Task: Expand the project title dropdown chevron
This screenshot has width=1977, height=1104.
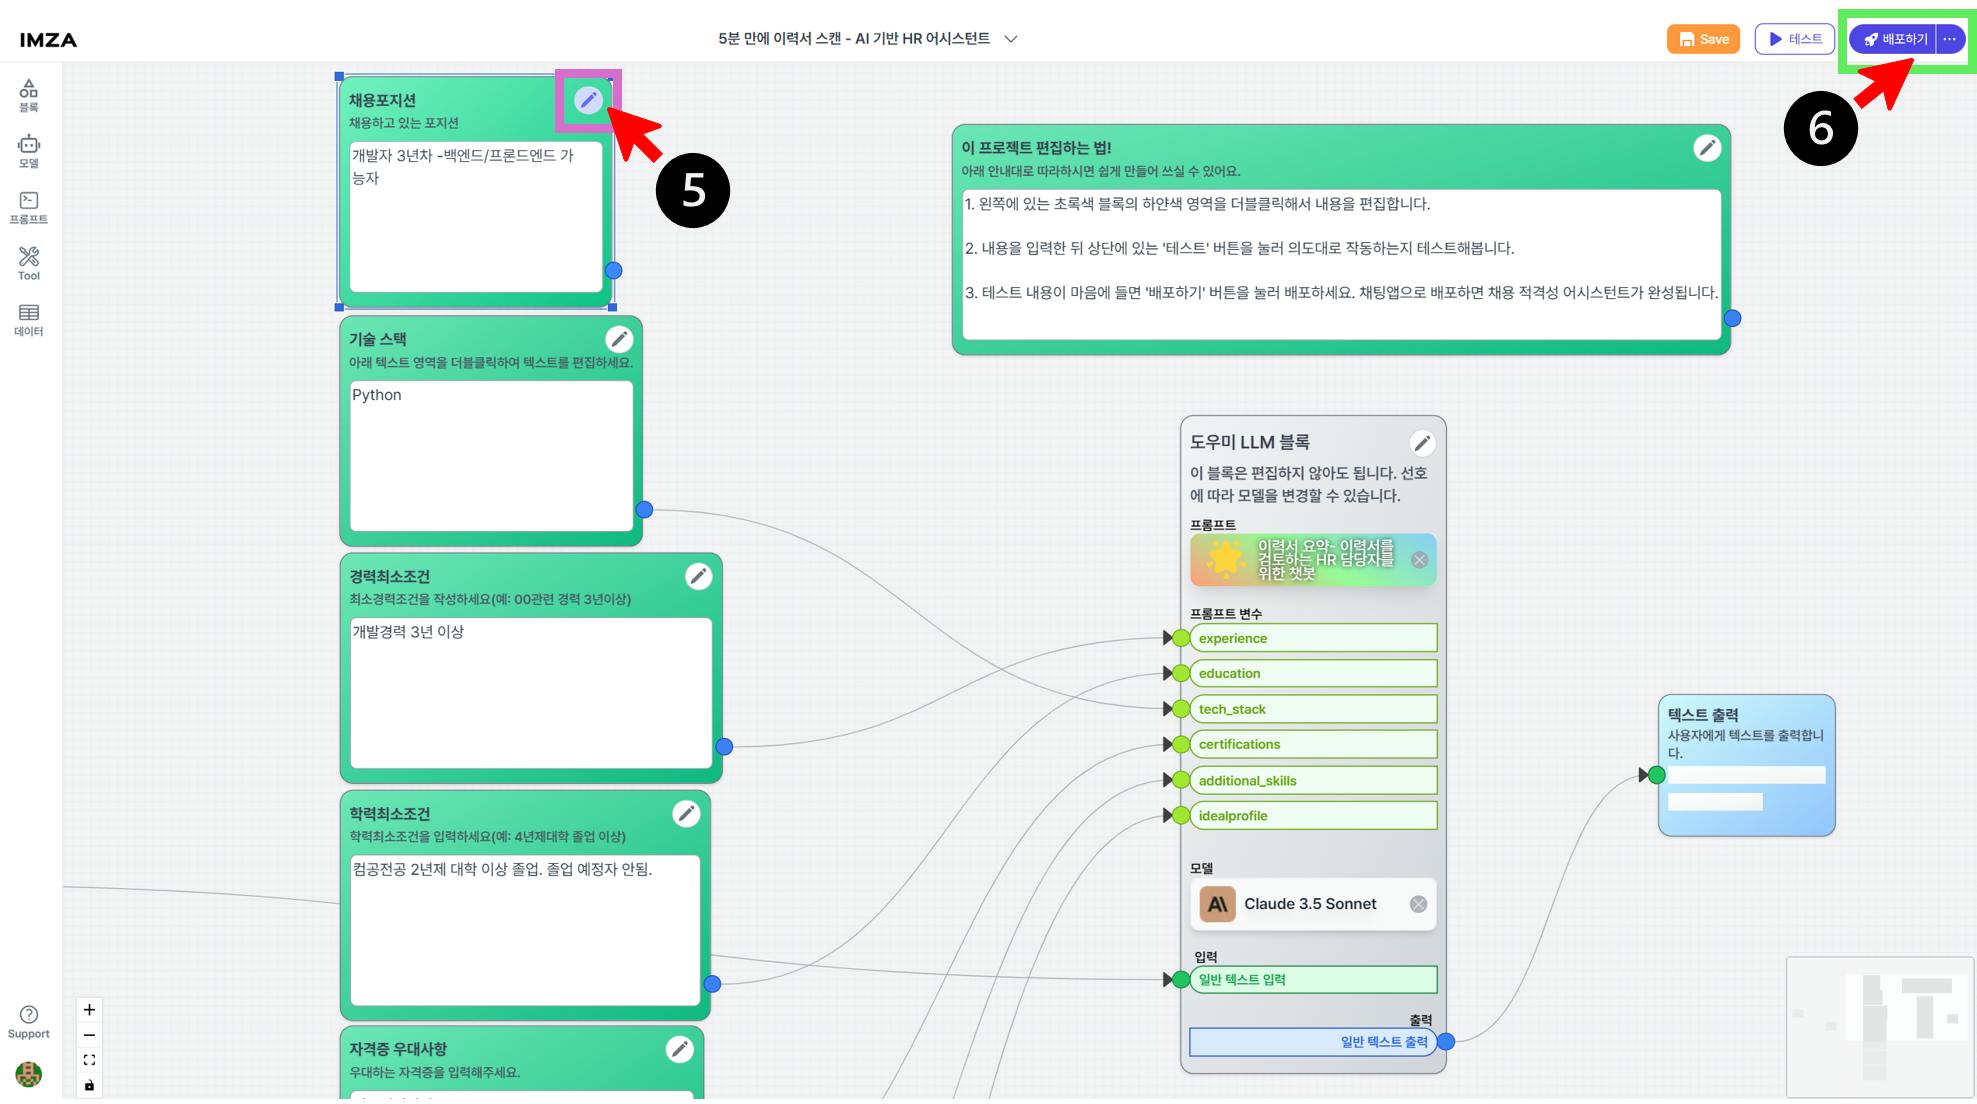Action: [x=1011, y=39]
